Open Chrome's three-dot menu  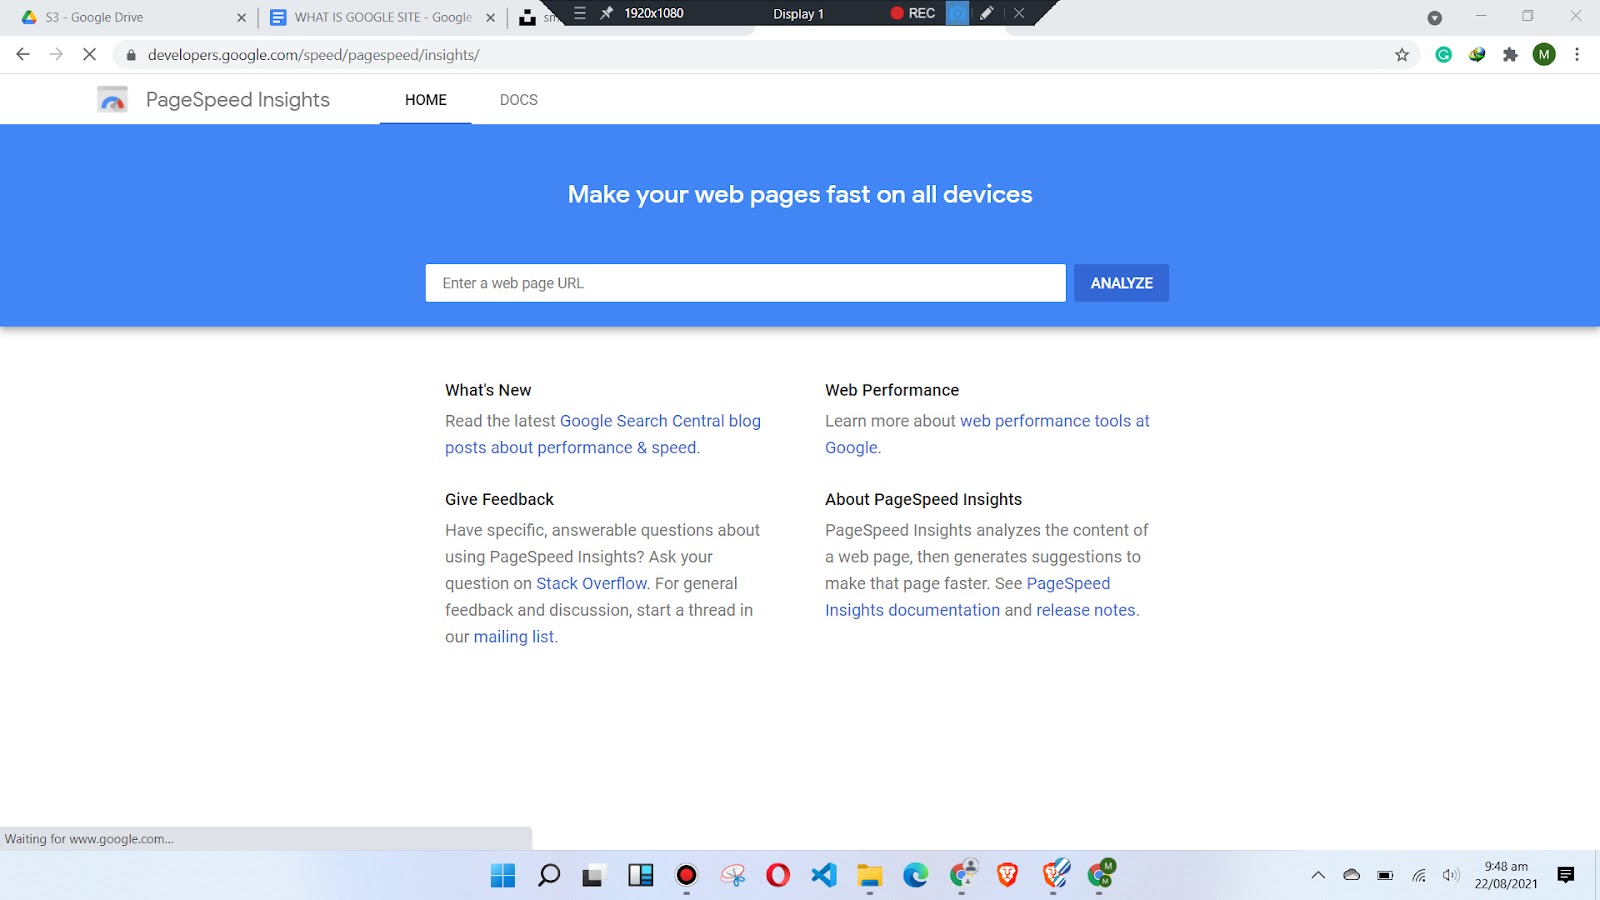1577,55
